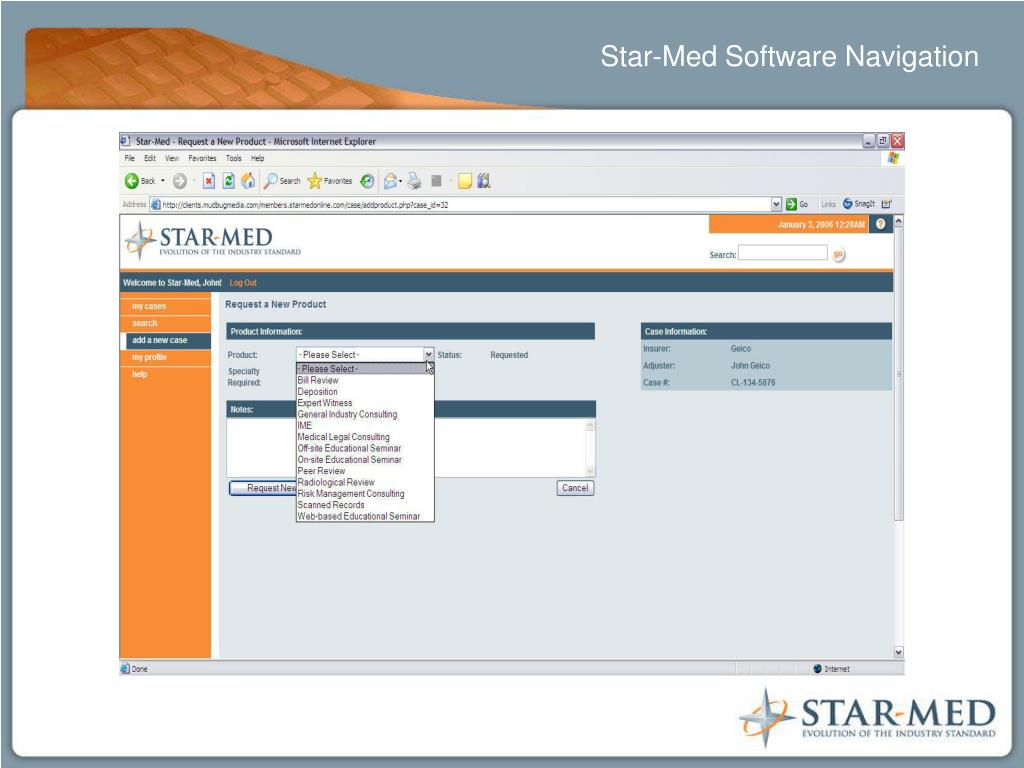Open the SnagIt toolbar item

859,204
